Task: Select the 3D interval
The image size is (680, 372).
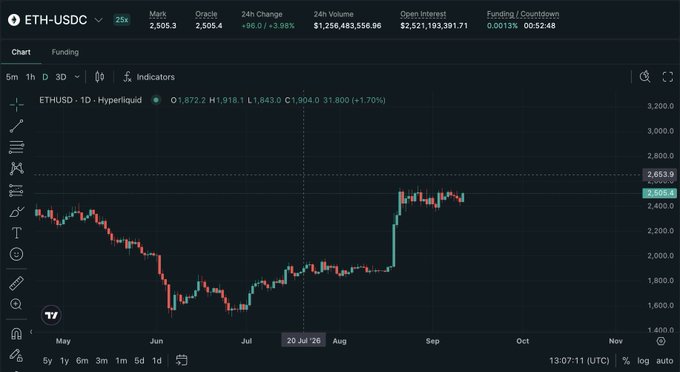Action: click(61, 77)
